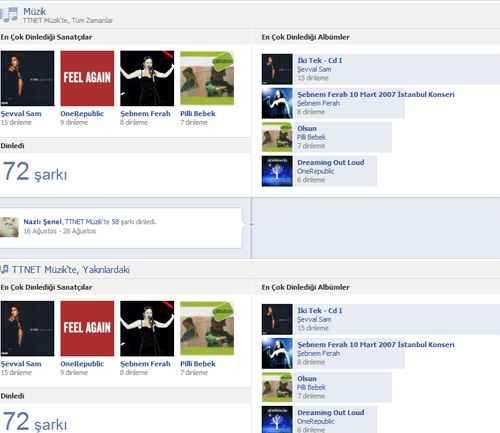Image resolution: width=500 pixels, height=433 pixels.
Task: Open Dreaming Out Loud cover in Yakınlardaki albums
Action: tap(277, 419)
